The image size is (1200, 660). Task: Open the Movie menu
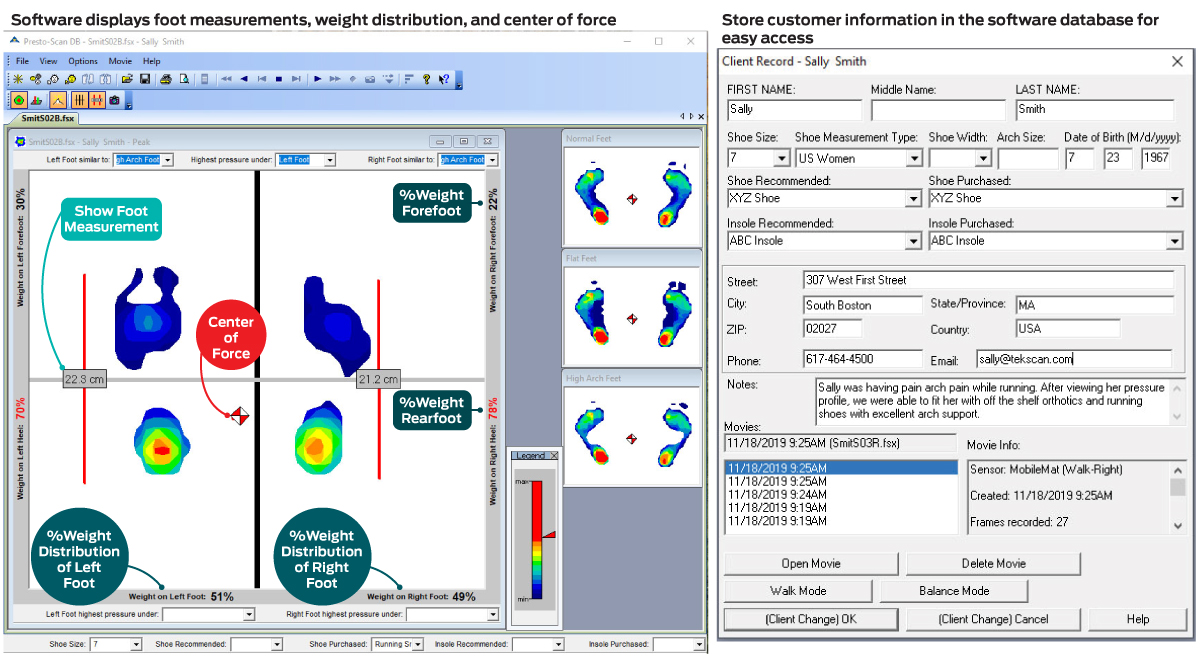pyautogui.click(x=119, y=61)
